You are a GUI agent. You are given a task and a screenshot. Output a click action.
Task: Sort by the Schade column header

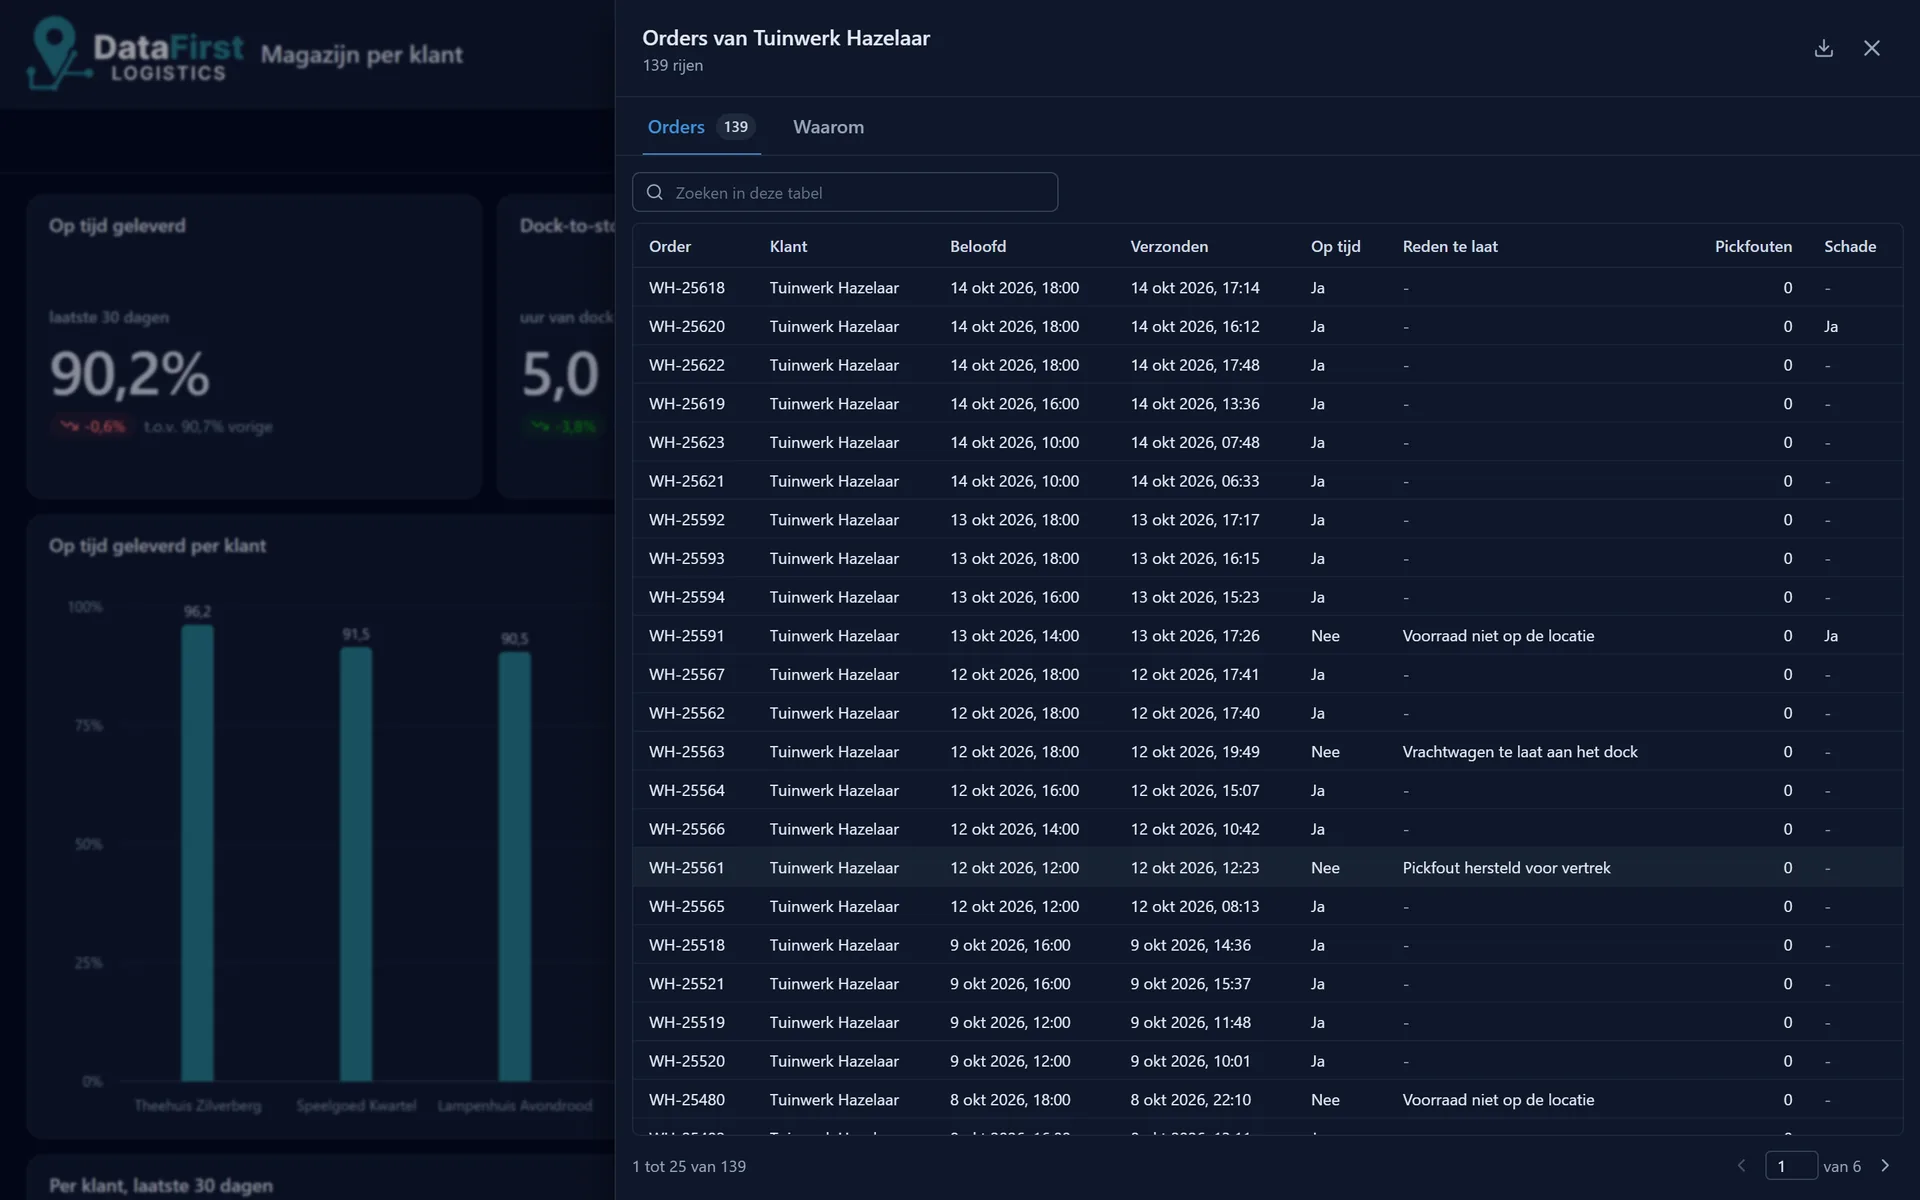tap(1850, 246)
